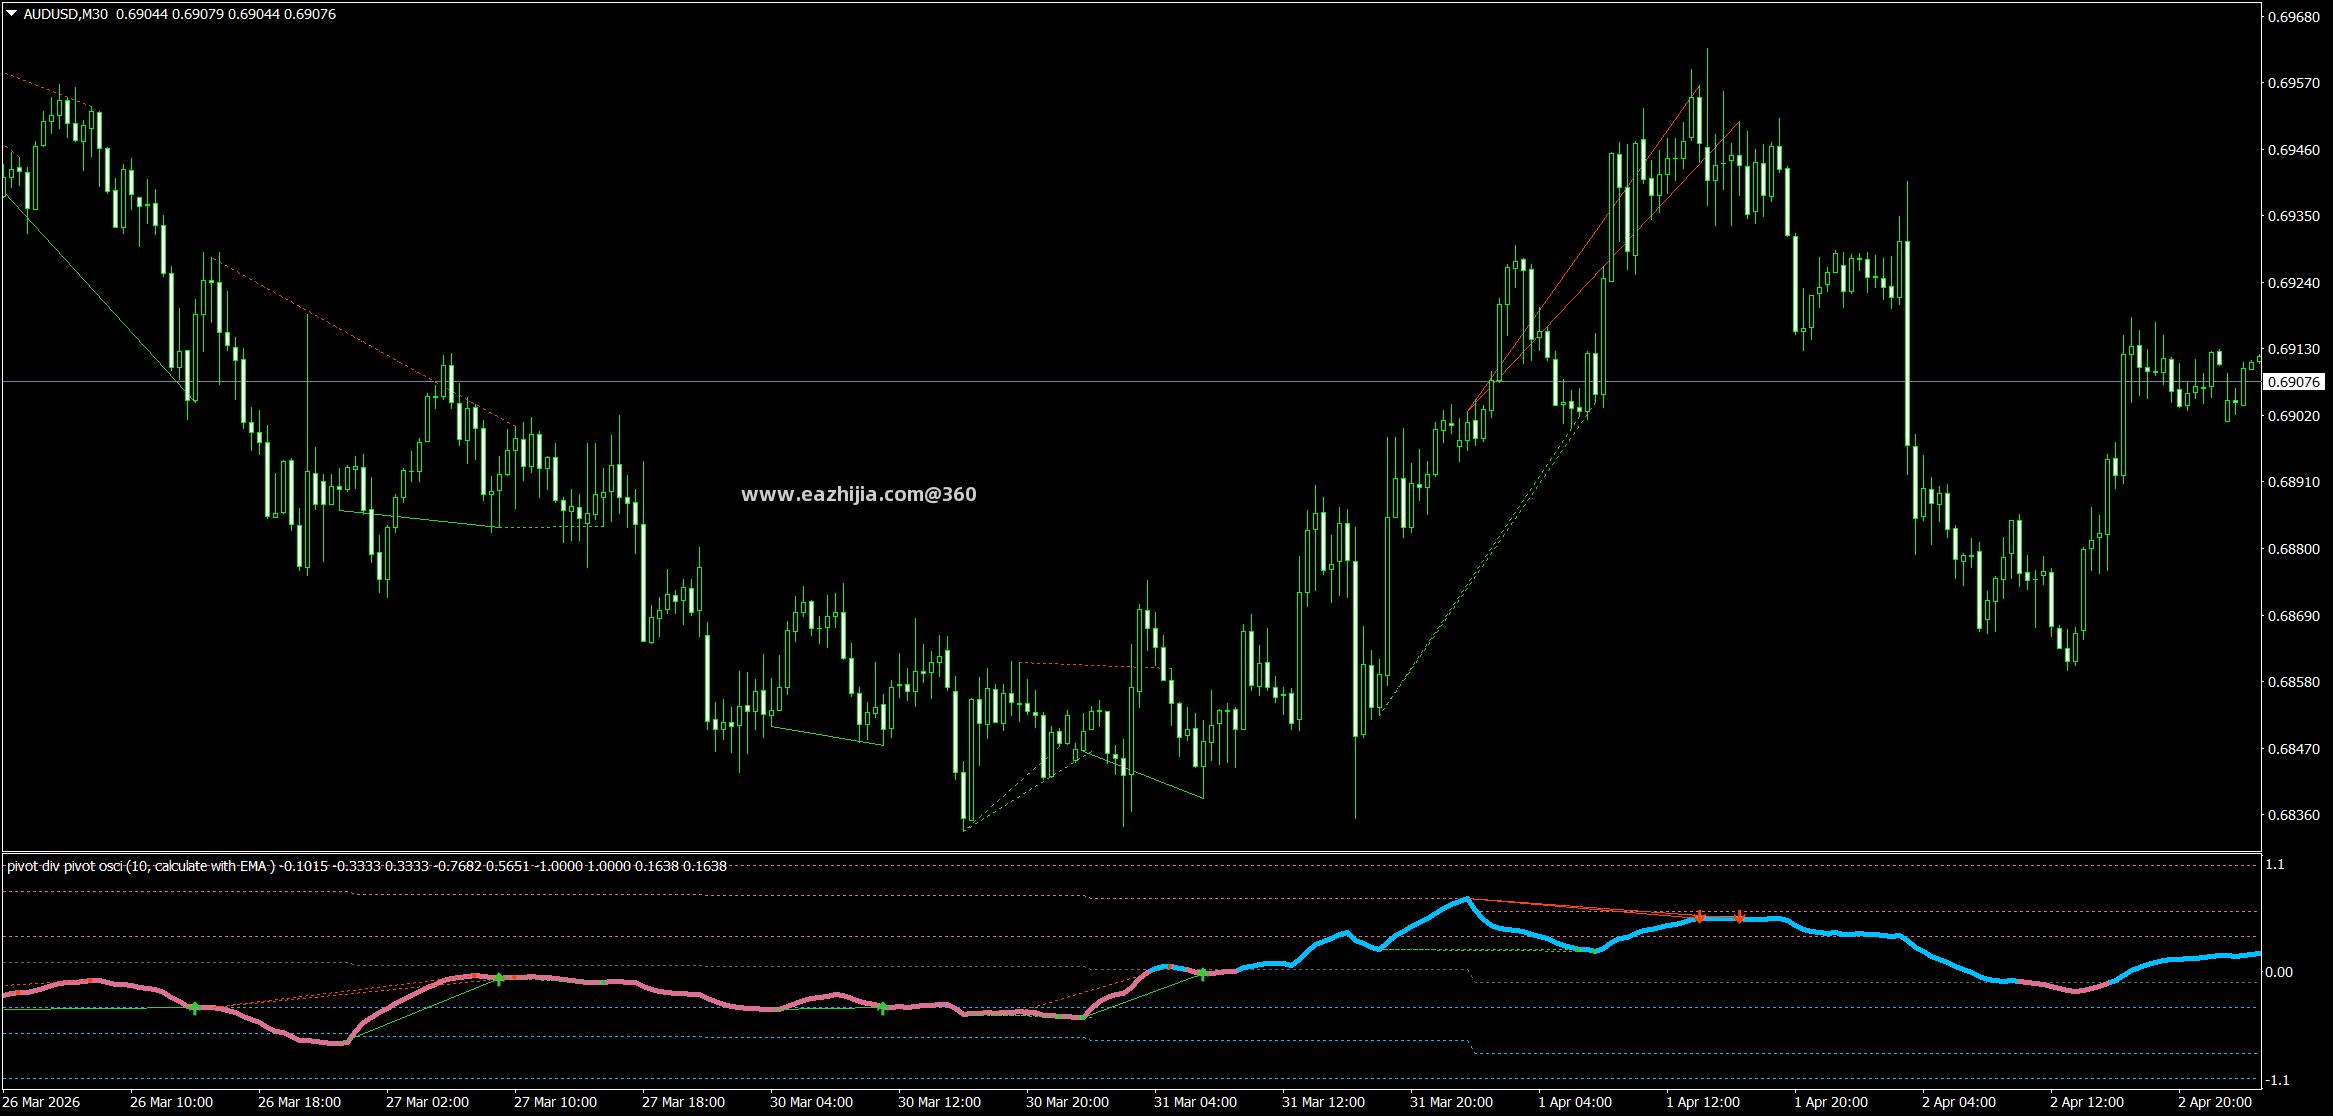
Task: Click time axis label 30 Mar 04:00
Action: (811, 1102)
